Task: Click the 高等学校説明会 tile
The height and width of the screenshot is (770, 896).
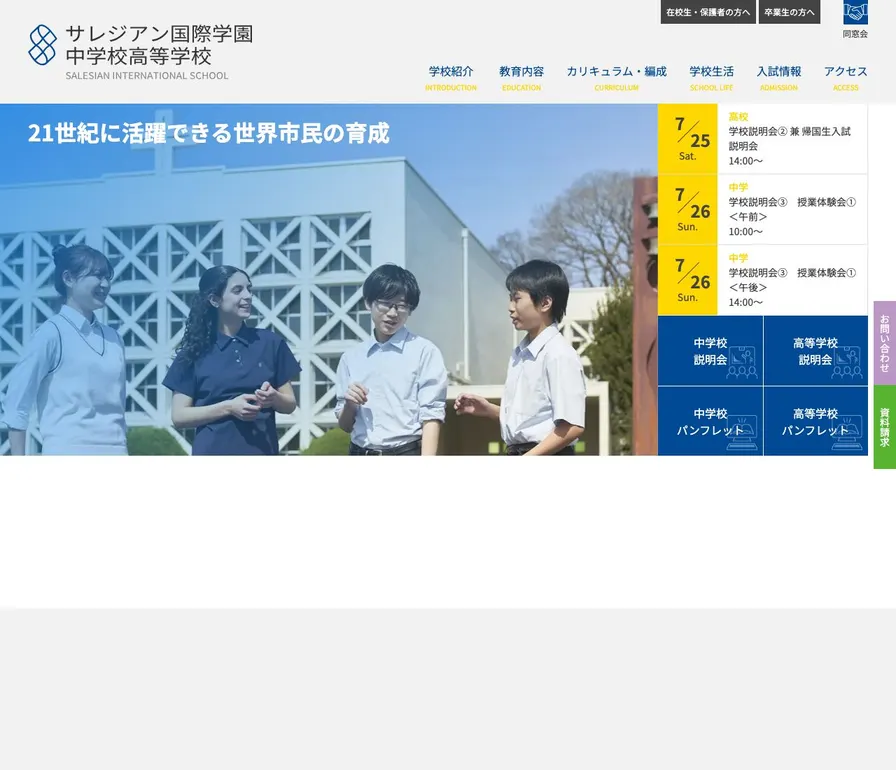Action: click(x=815, y=351)
